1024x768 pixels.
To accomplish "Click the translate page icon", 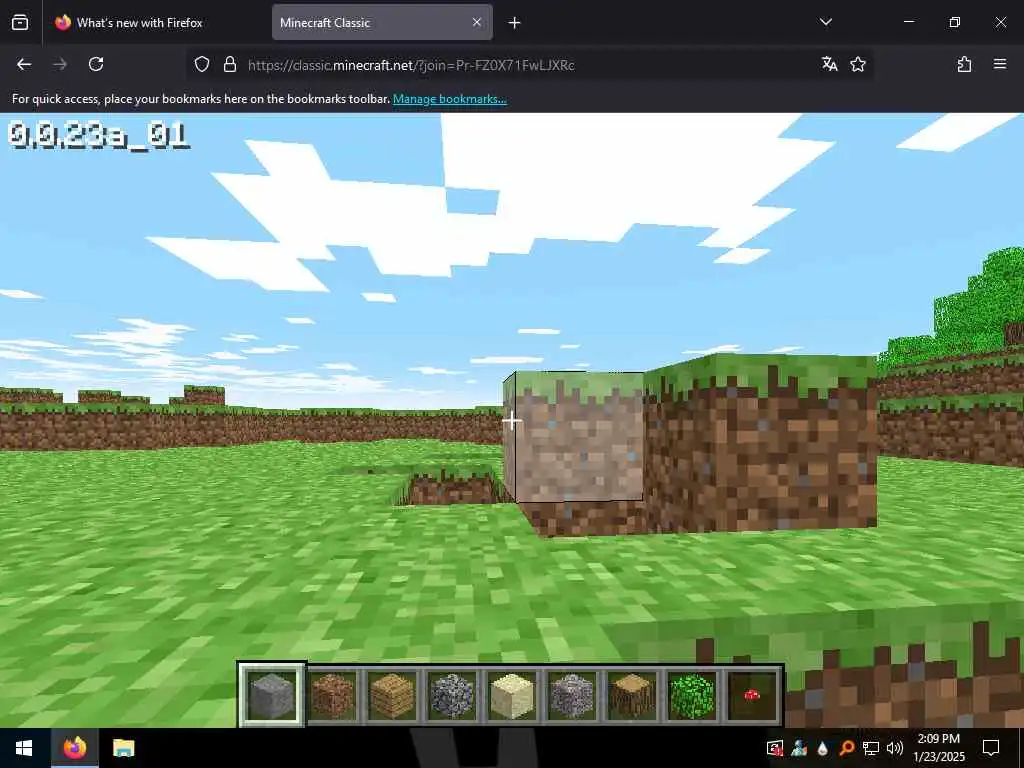I will [829, 64].
